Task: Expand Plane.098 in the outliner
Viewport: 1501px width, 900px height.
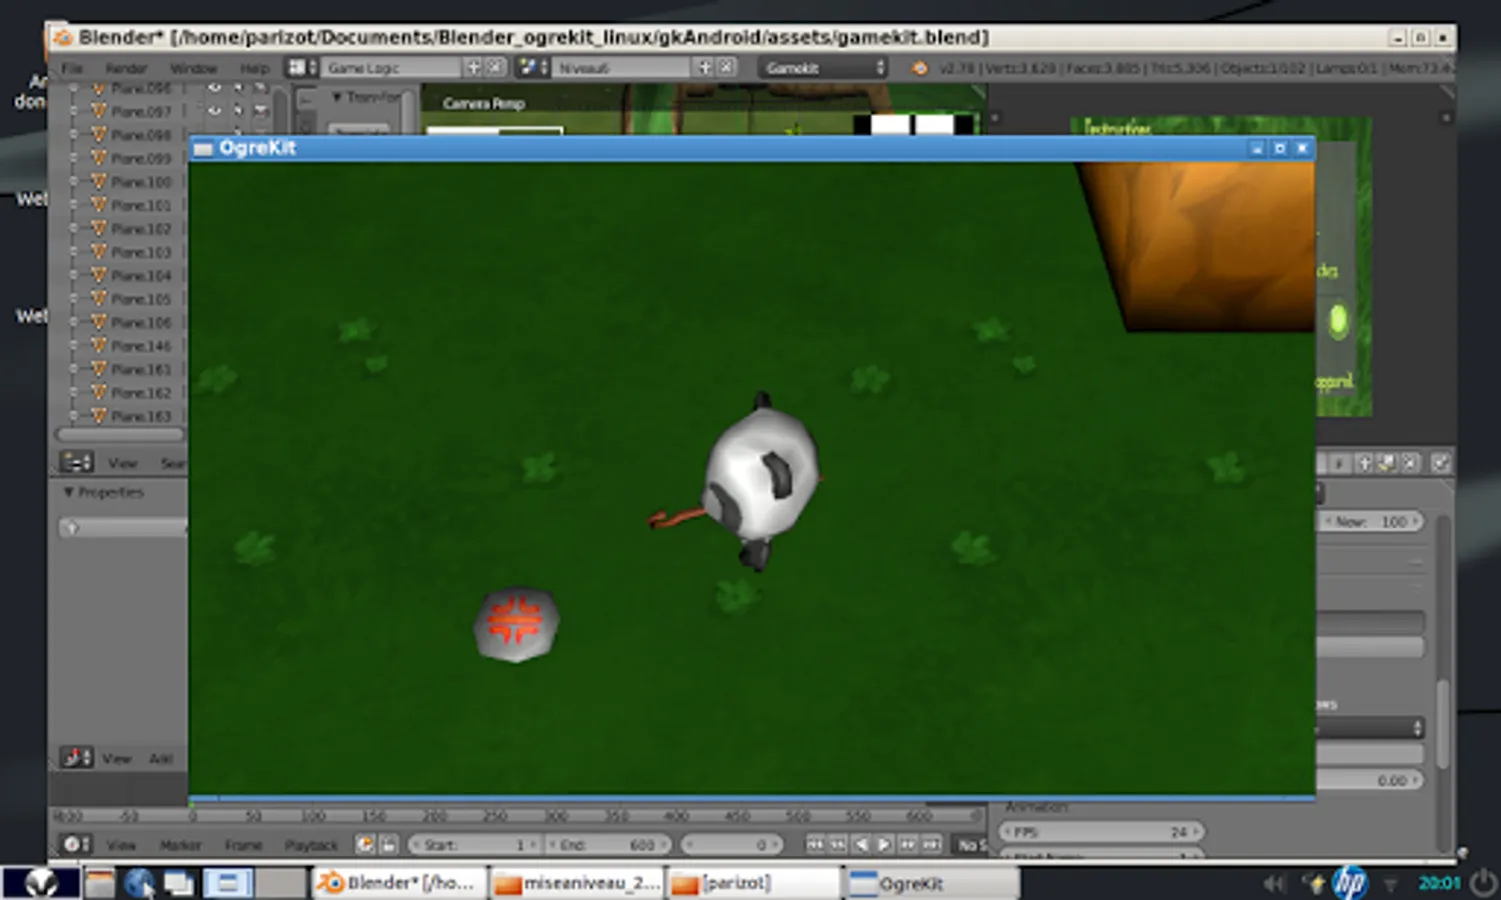Action: coord(74,135)
